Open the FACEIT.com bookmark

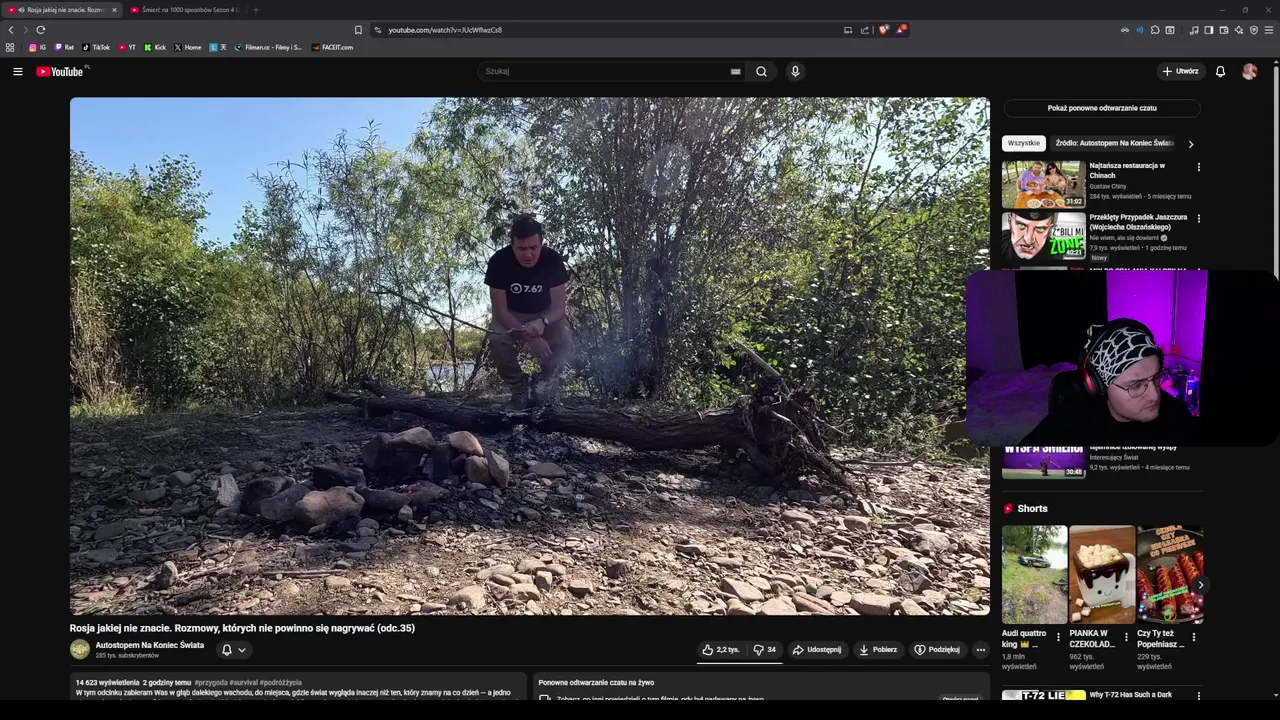332,47
